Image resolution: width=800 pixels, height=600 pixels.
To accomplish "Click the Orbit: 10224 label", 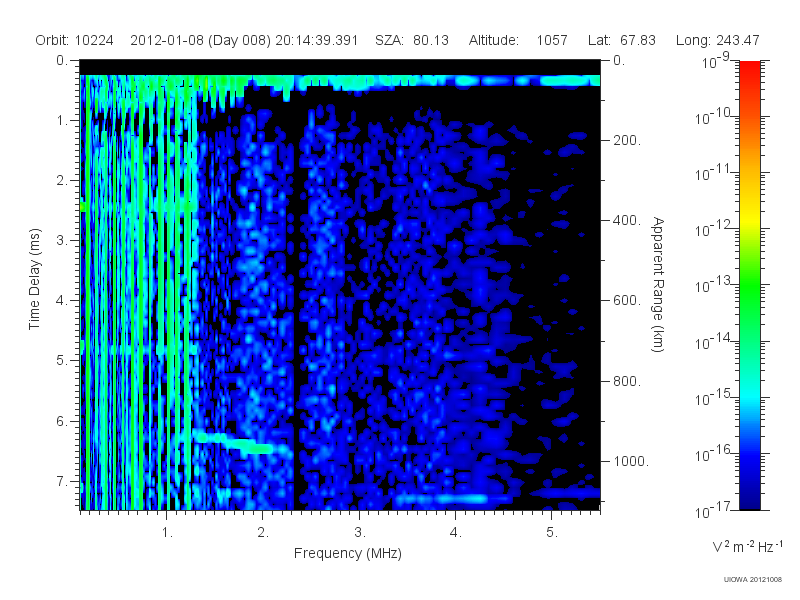I will tap(74, 40).
